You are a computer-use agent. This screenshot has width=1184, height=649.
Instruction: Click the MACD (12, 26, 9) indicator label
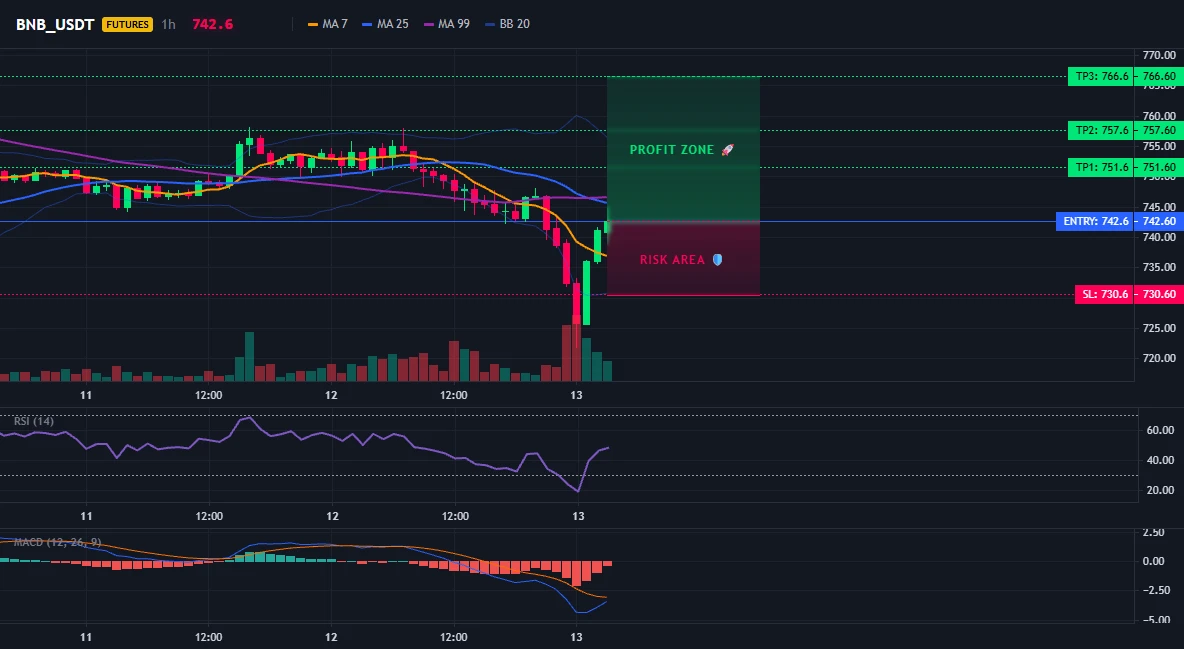[x=57, y=542]
